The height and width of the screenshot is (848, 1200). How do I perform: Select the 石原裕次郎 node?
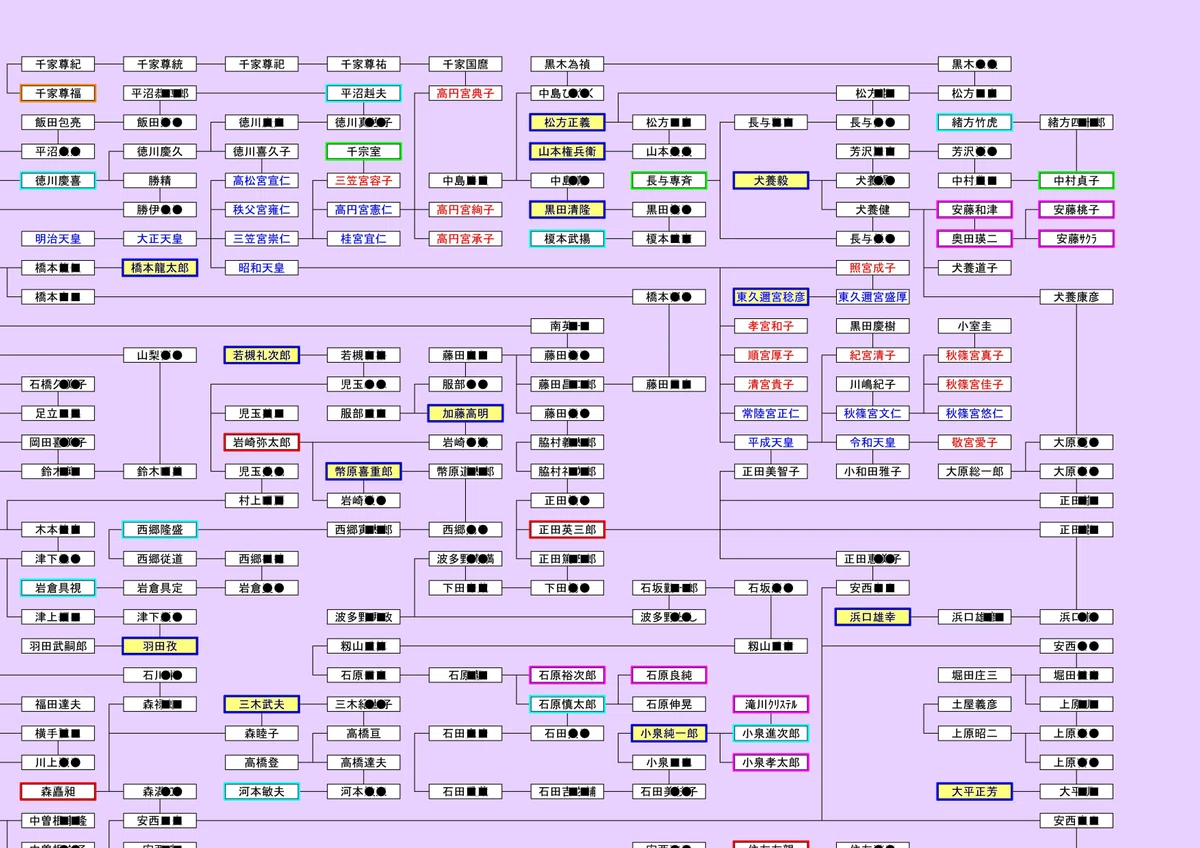(x=568, y=675)
